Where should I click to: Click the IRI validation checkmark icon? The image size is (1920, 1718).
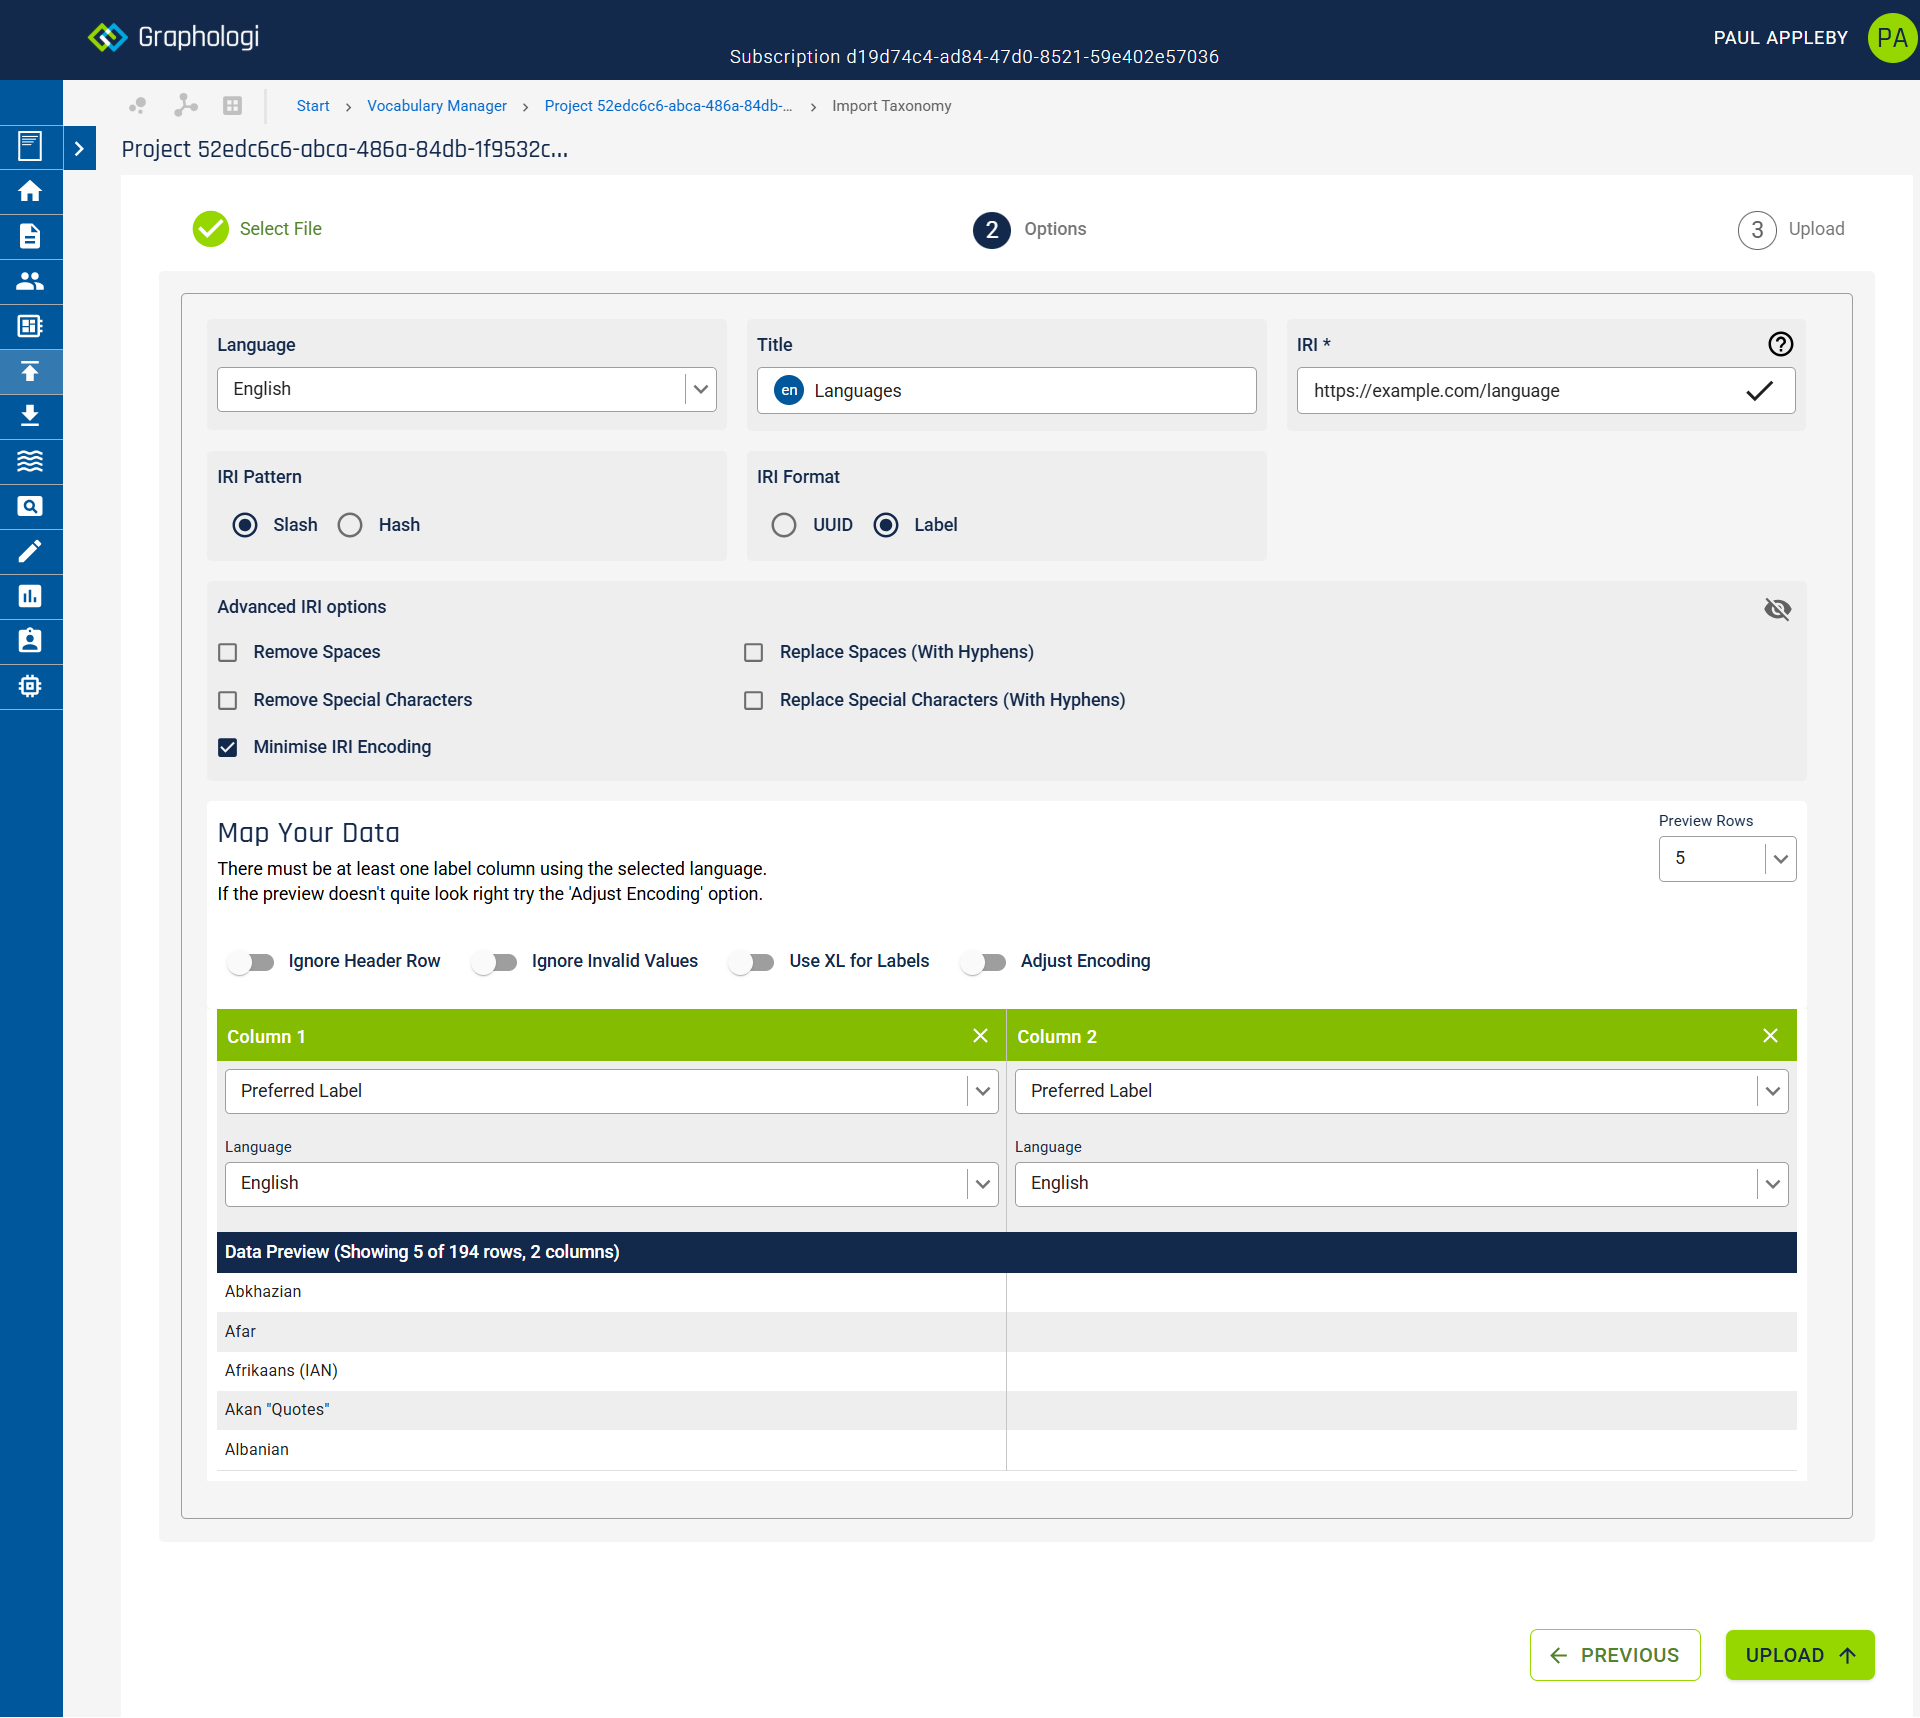pos(1759,391)
